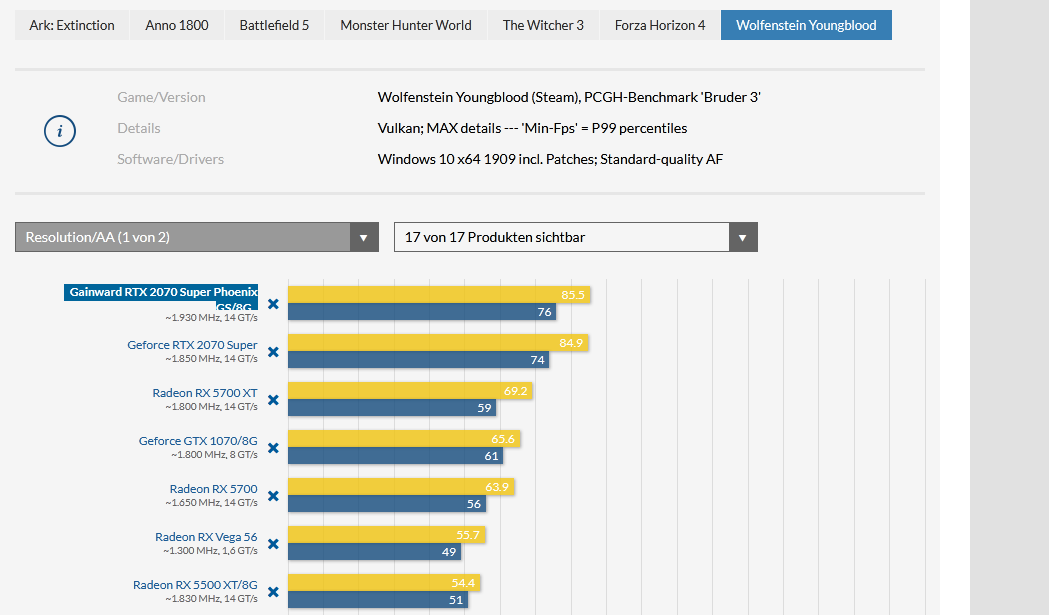The width and height of the screenshot is (1049, 615).
Task: Click the blue 61 bar
Action: 395,456
